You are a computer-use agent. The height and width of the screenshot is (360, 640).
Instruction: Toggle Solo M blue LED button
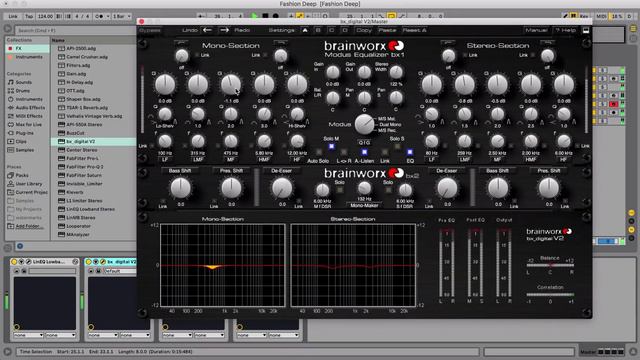coord(331,146)
